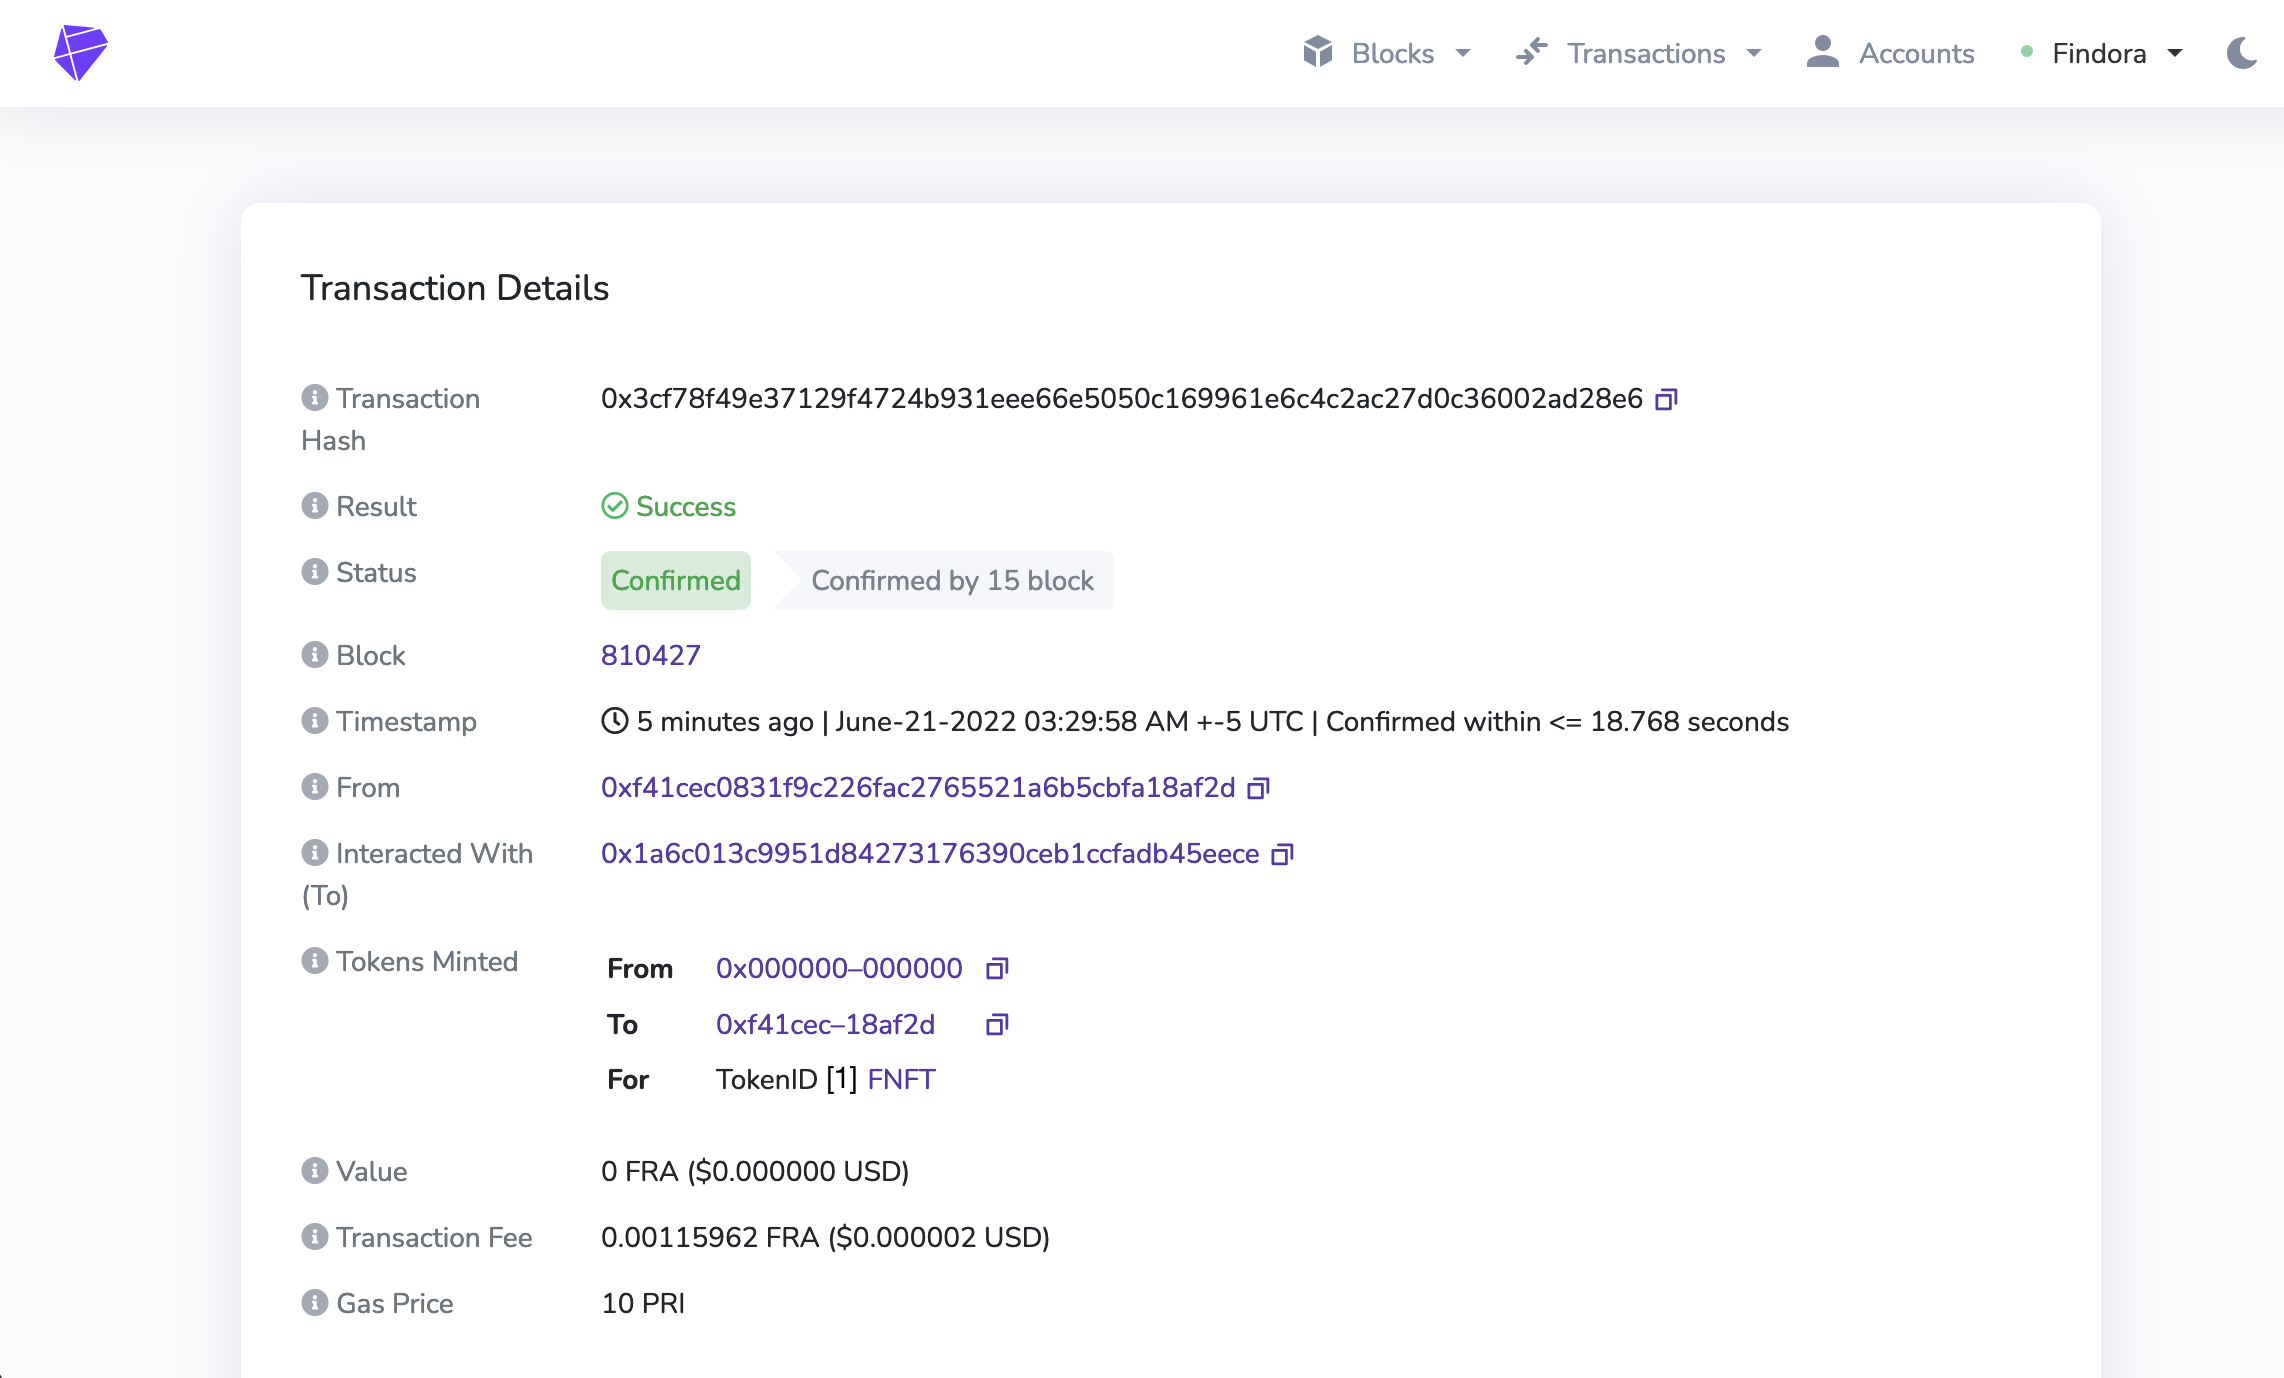Click the Confirmed status badge
The image size is (2284, 1378).
[x=675, y=581]
